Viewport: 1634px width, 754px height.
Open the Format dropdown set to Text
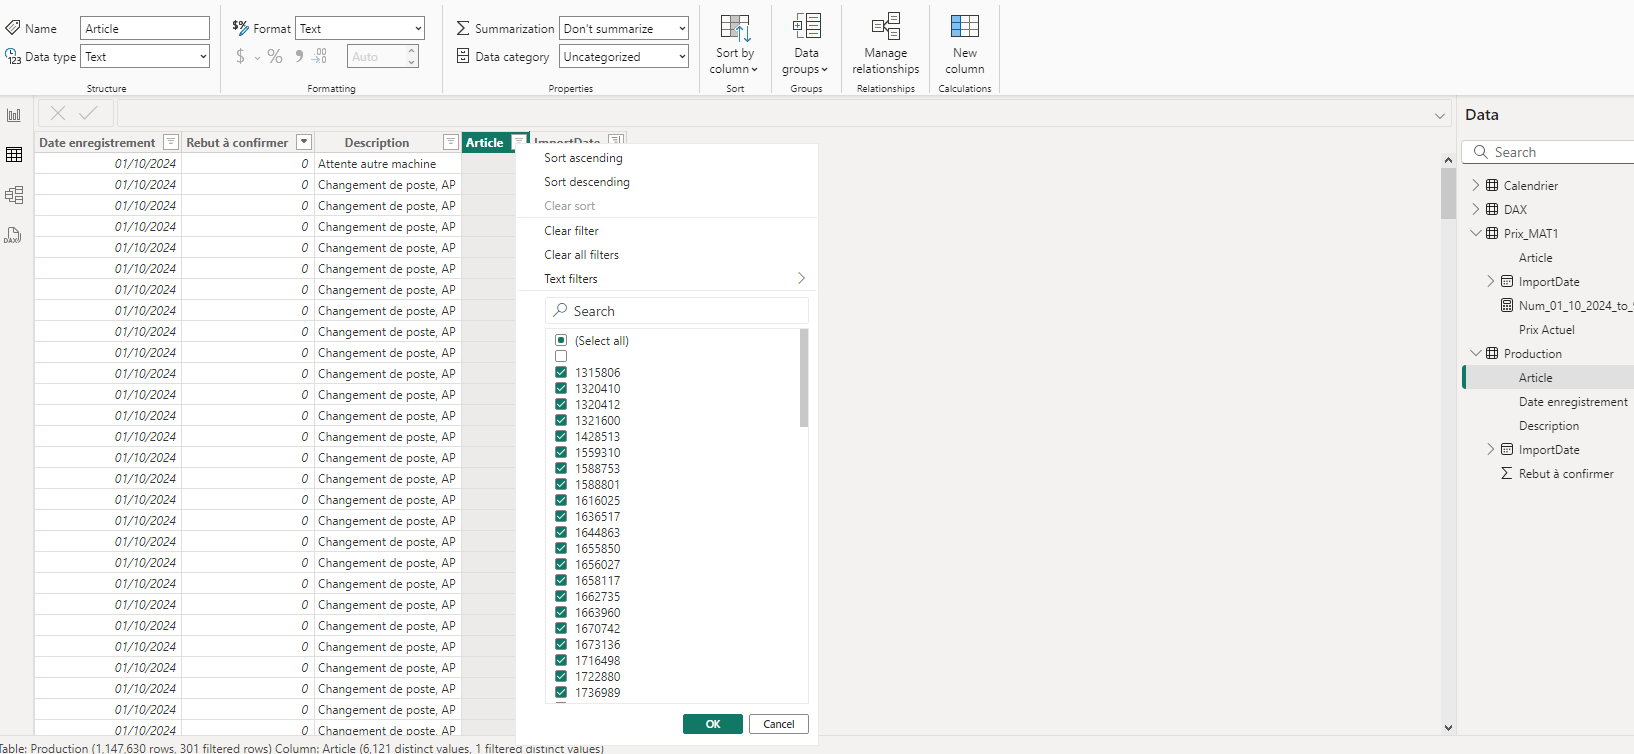click(360, 29)
